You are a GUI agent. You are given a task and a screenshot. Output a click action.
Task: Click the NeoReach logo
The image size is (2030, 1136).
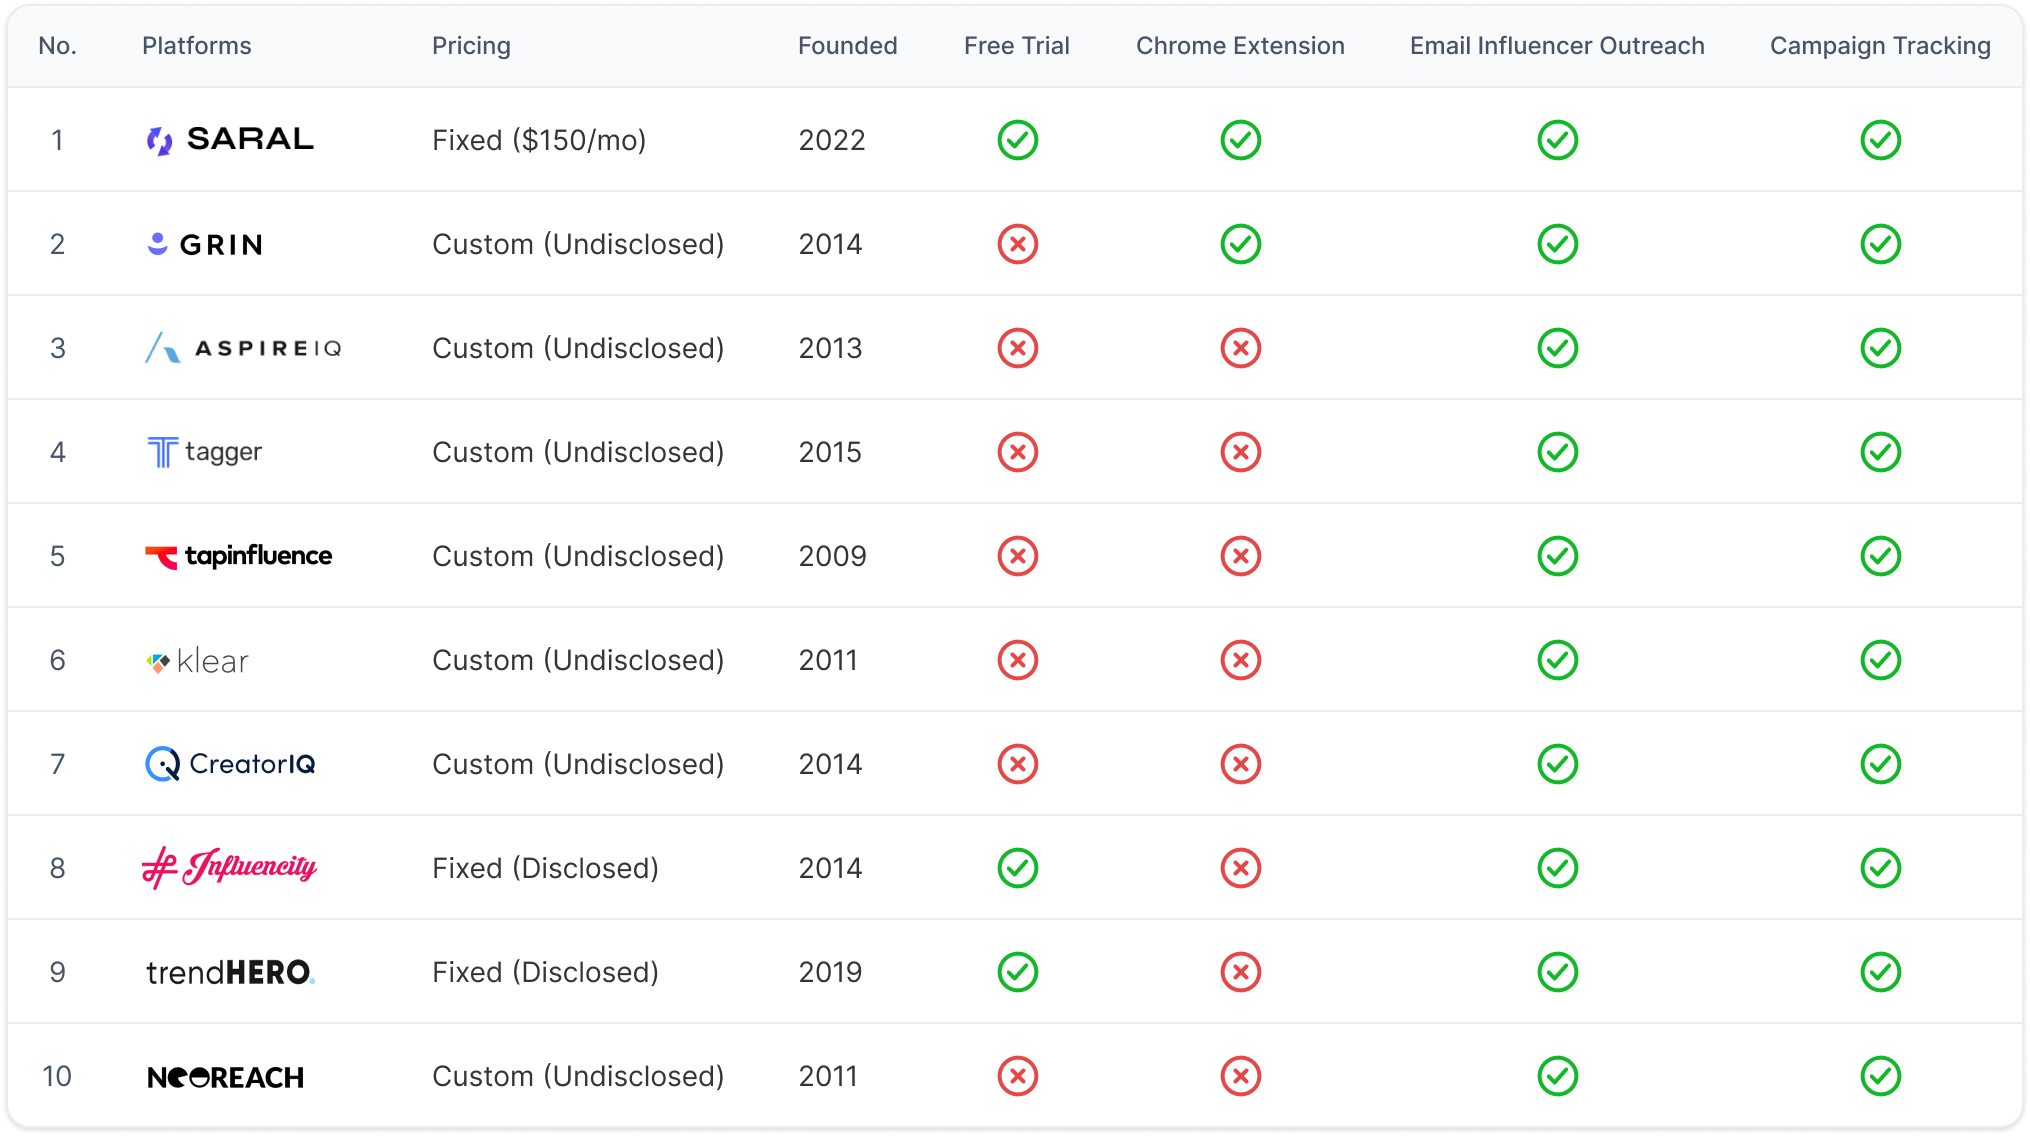coord(226,1077)
